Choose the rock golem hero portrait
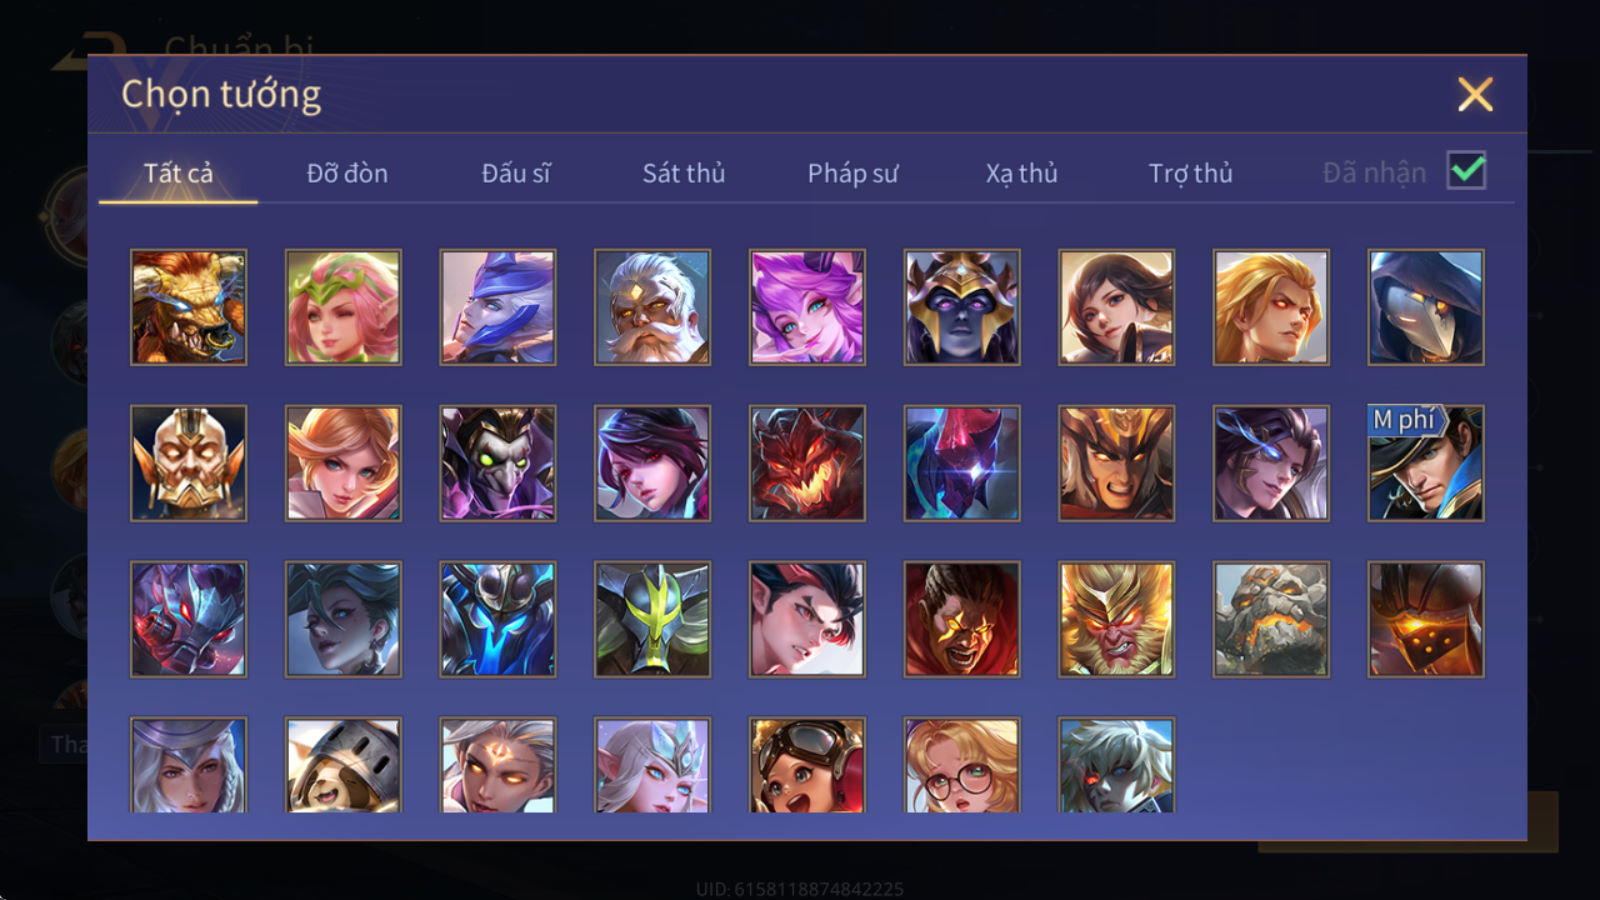The height and width of the screenshot is (900, 1600). [1271, 619]
